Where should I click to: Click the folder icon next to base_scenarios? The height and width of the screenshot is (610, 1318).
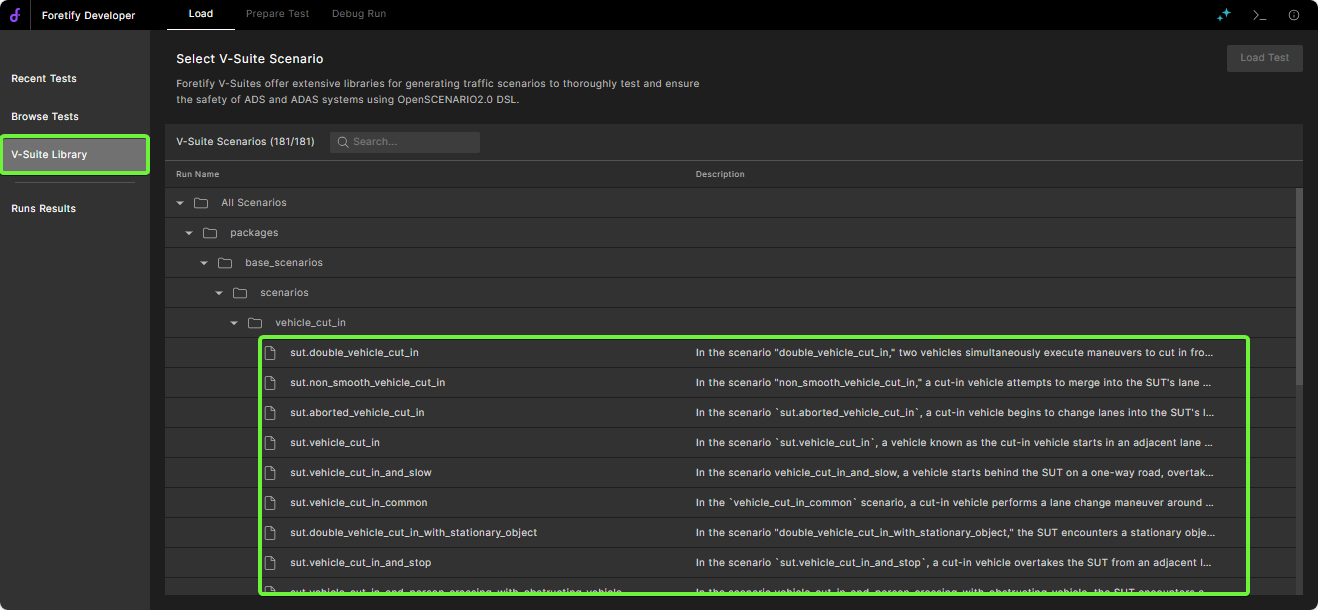pyautogui.click(x=225, y=263)
